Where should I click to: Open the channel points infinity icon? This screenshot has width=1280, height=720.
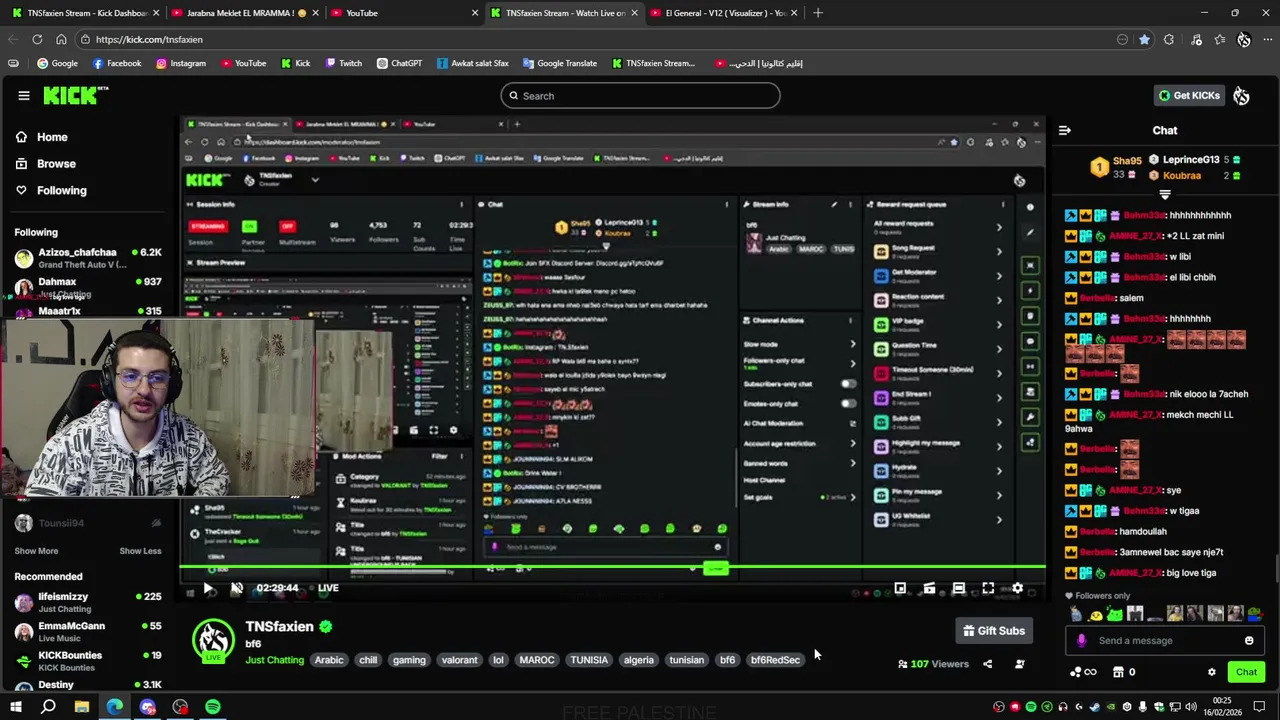tap(1083, 672)
